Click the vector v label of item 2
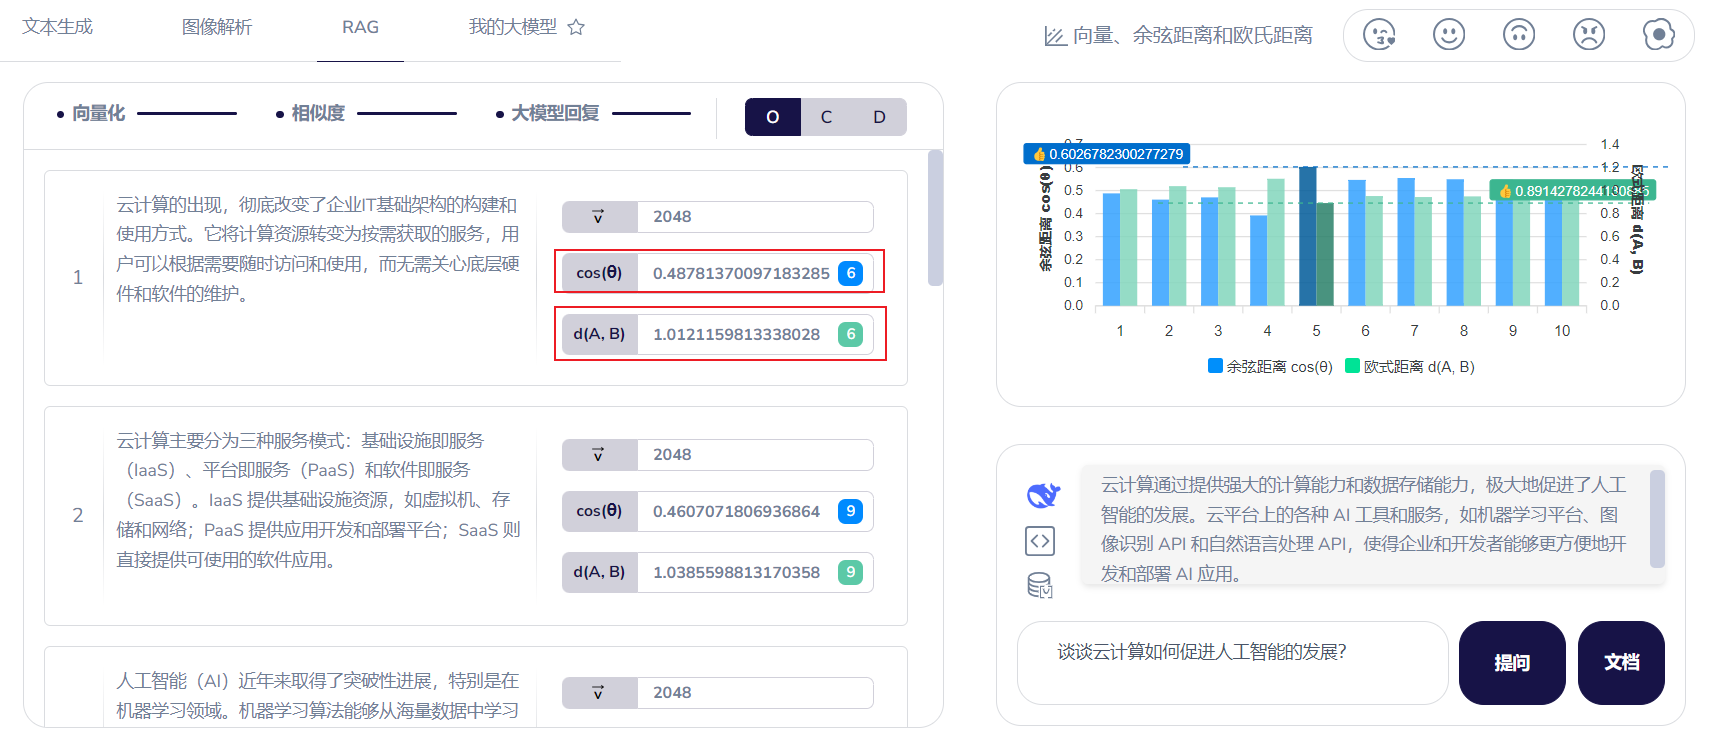The image size is (1714, 737). tap(599, 455)
